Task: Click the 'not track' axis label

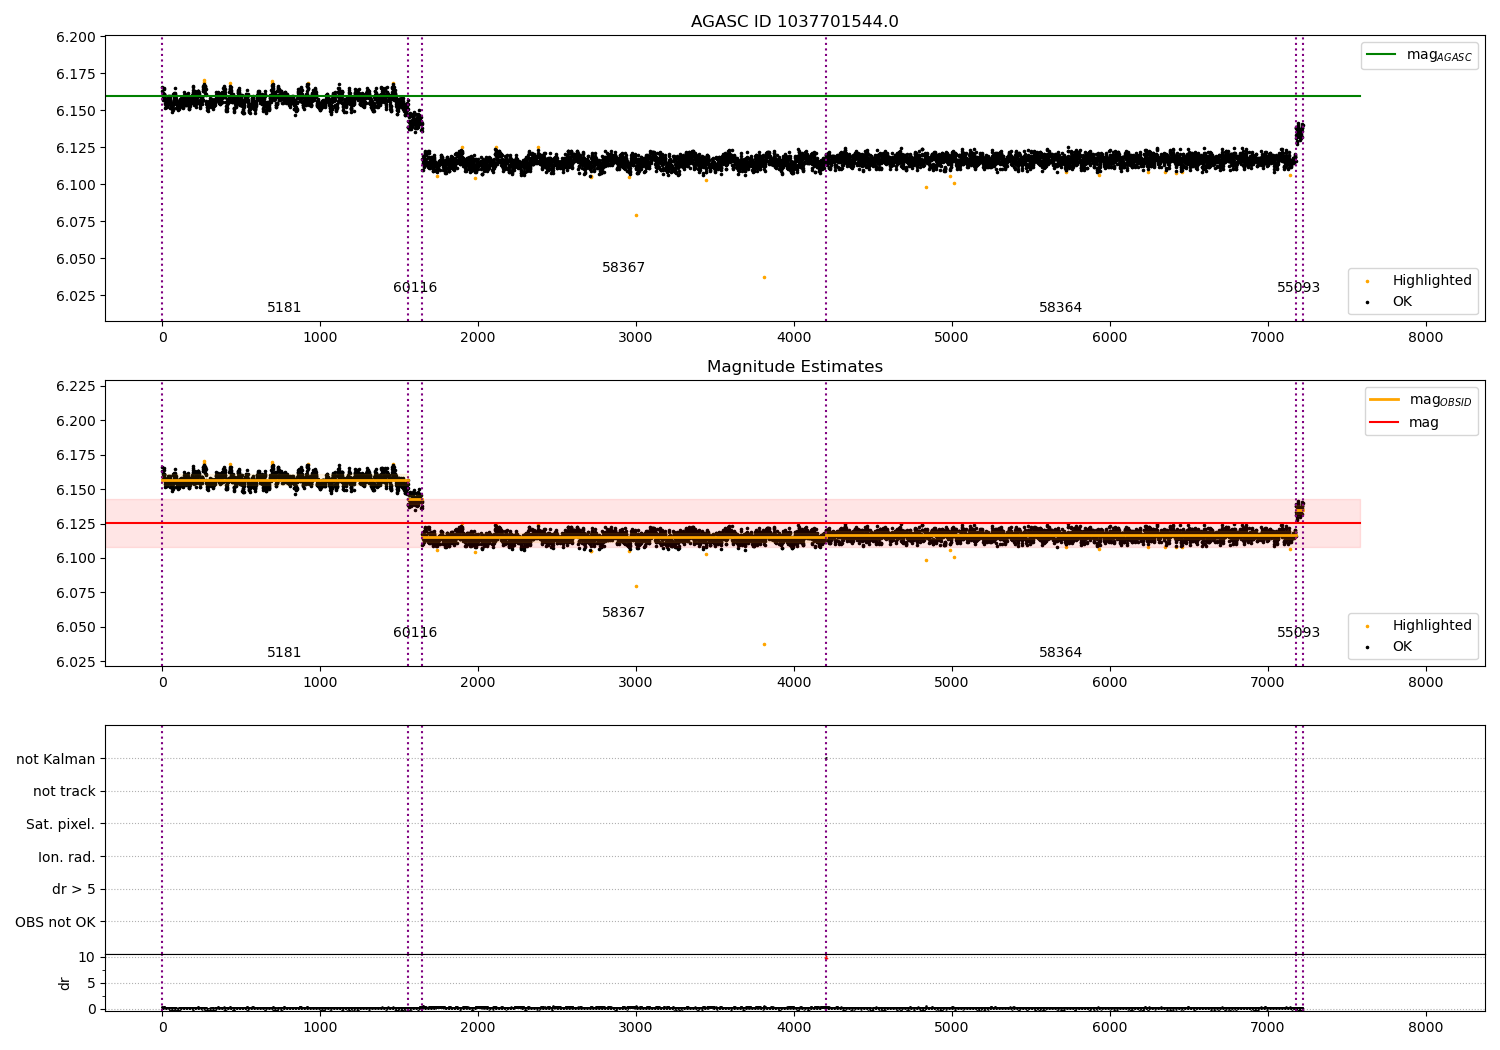Action: click(x=64, y=791)
